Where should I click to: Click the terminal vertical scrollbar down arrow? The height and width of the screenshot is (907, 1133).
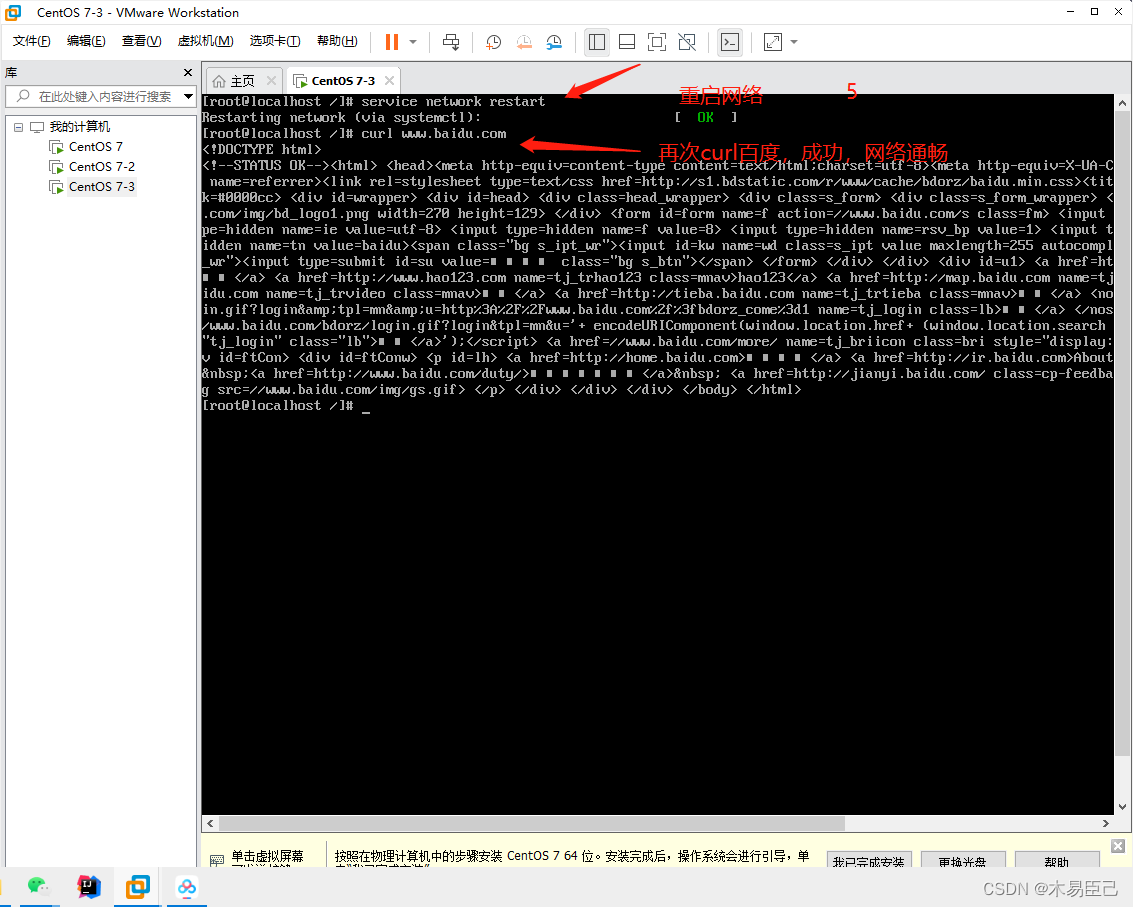coord(1122,807)
